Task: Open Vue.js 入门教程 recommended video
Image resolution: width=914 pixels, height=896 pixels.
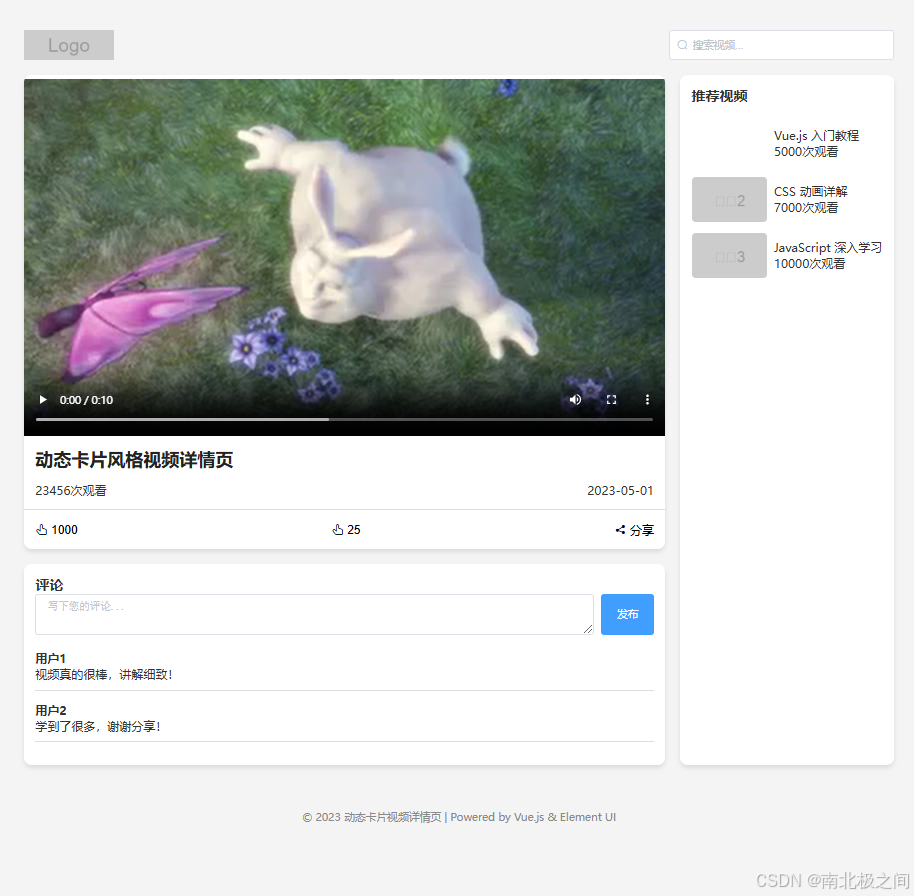Action: click(x=786, y=143)
